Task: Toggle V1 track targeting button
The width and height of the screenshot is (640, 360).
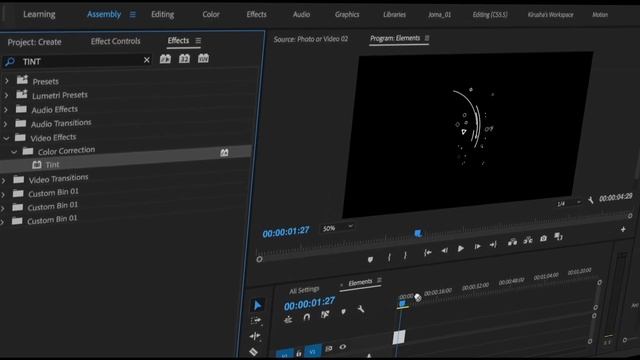Action: tap(313, 351)
